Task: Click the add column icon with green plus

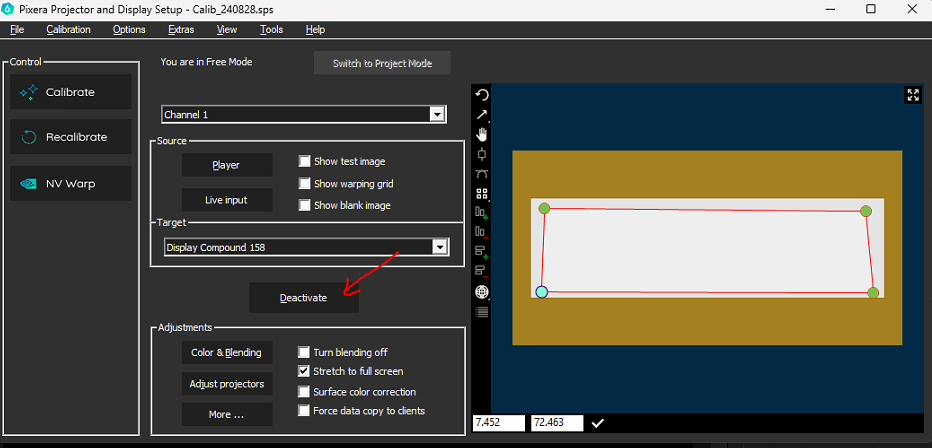Action: pyautogui.click(x=482, y=212)
